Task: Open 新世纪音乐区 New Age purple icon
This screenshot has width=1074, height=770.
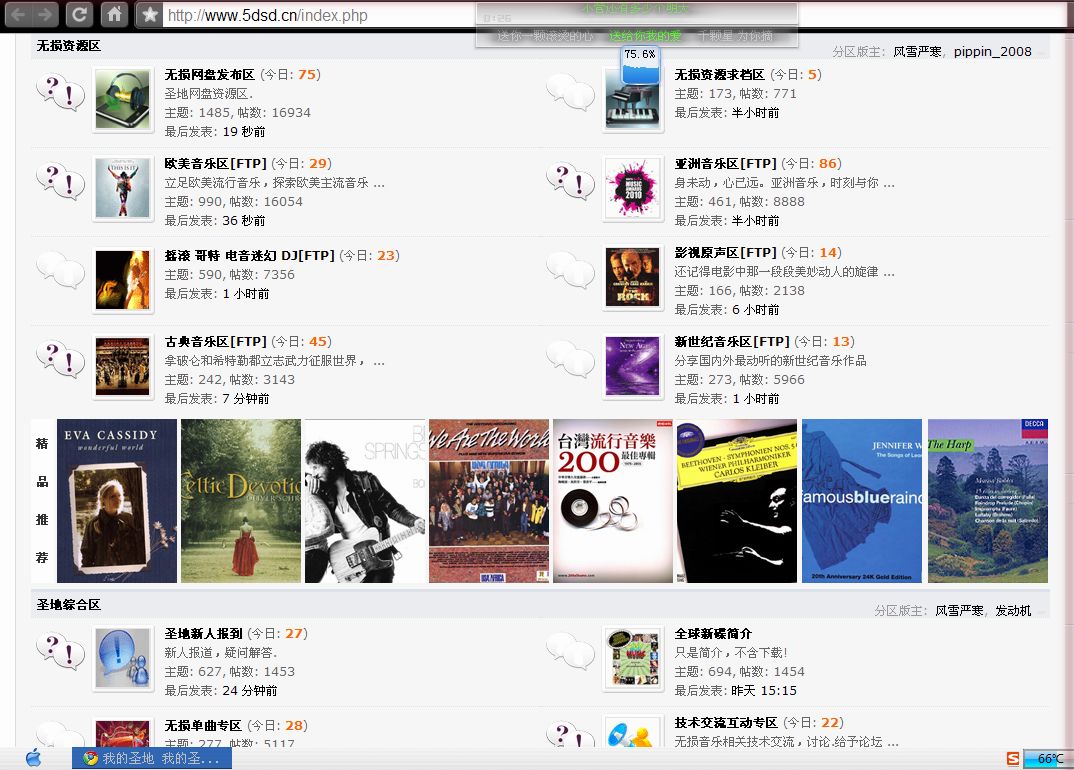Action: pyautogui.click(x=633, y=367)
